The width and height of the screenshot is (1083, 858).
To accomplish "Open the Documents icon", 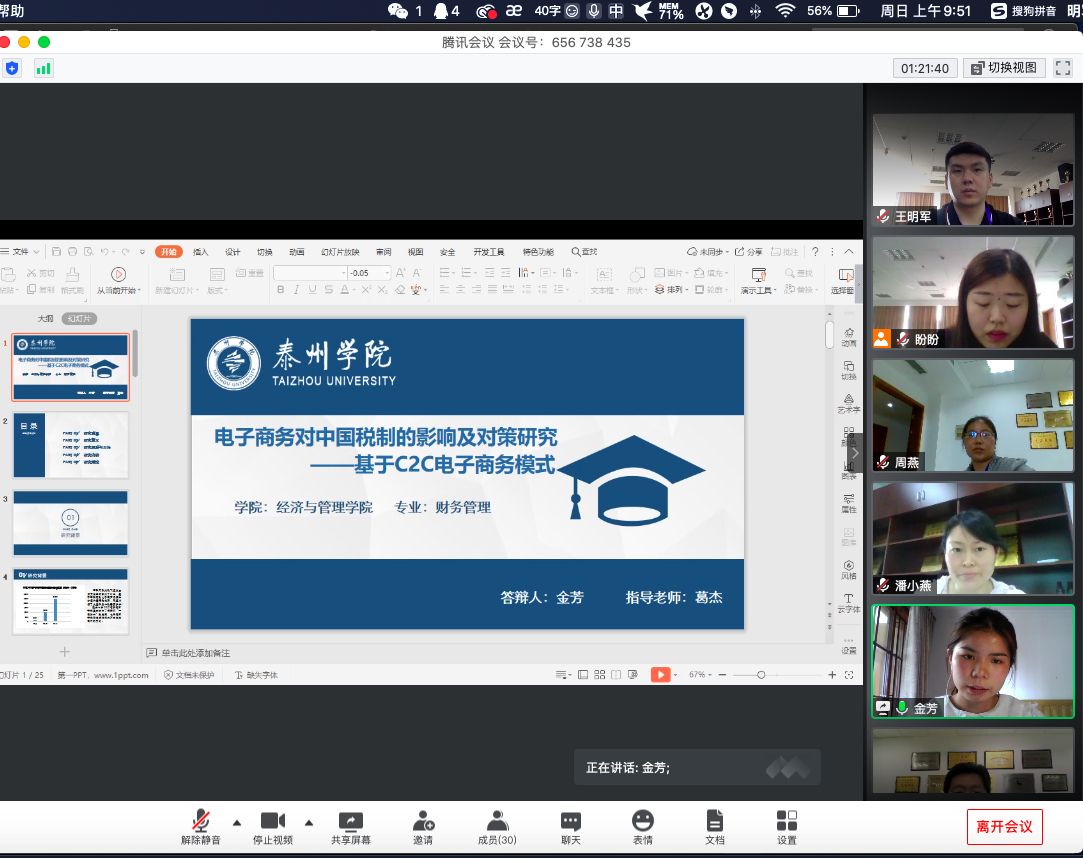I will 714,821.
